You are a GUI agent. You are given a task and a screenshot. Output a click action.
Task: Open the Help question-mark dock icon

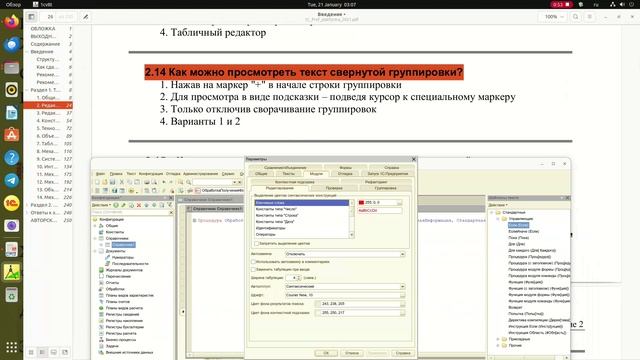11,158
